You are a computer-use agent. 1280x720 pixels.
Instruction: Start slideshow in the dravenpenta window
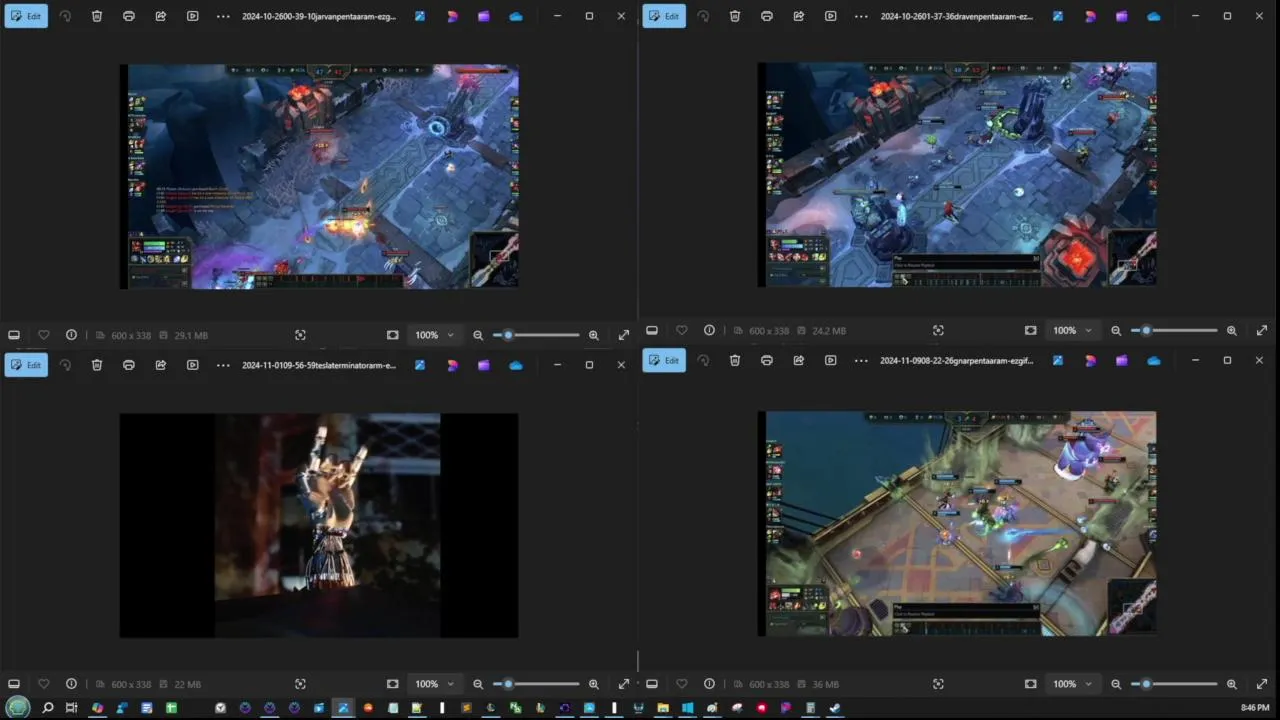[x=831, y=16]
